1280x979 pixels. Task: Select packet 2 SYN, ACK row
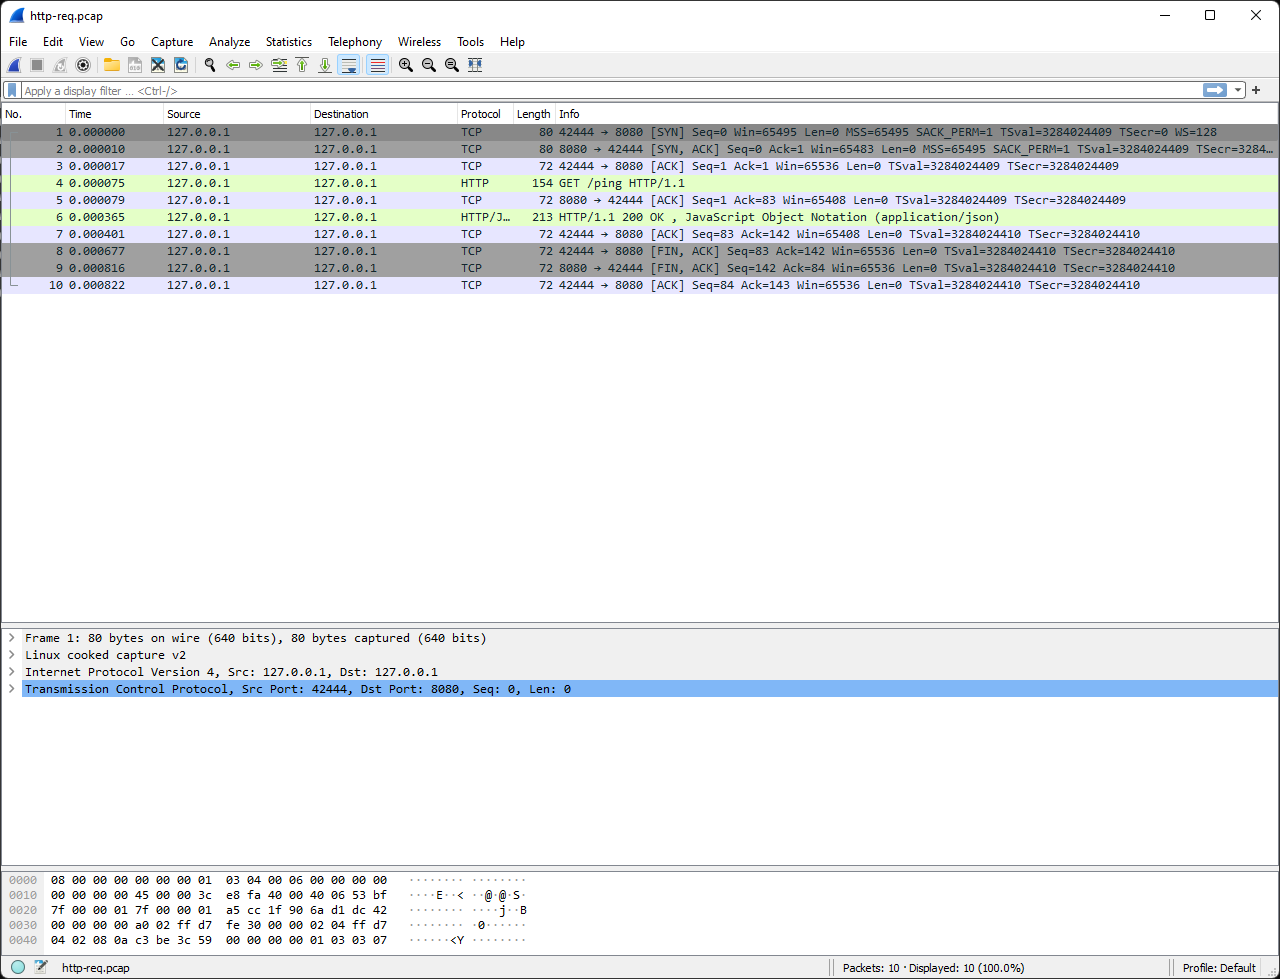640,149
